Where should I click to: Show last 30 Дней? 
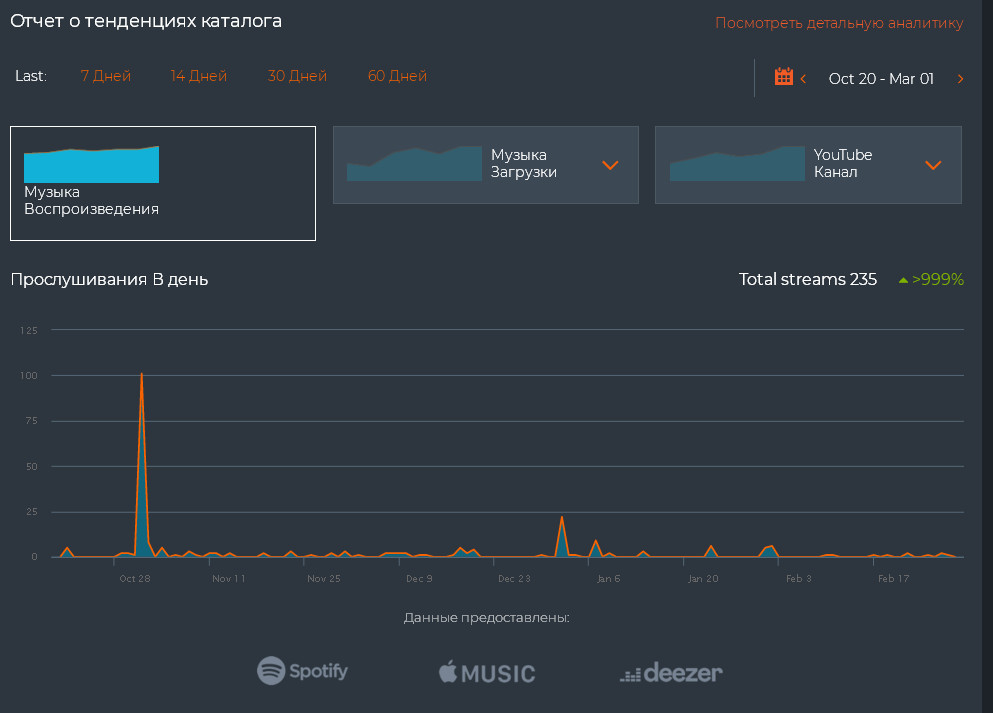pos(297,76)
